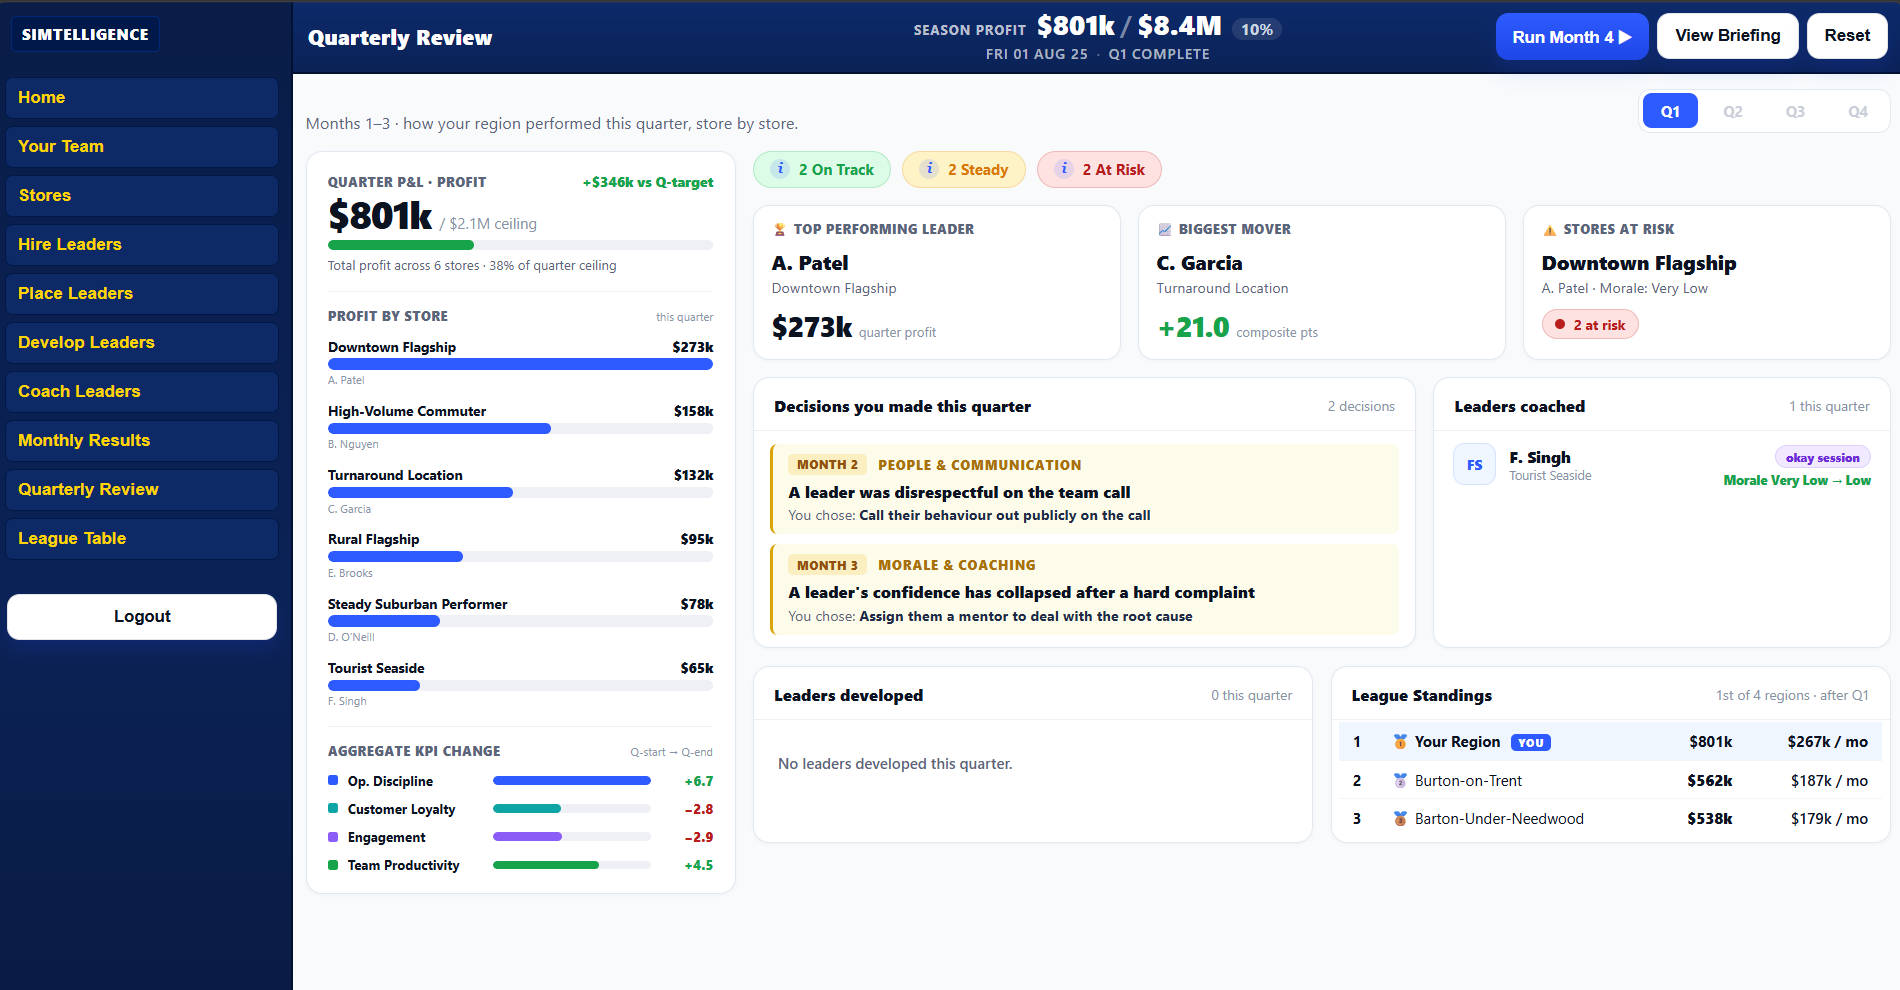This screenshot has height=990, width=1900.
Task: Click the 2 at risk badge
Action: (1590, 324)
